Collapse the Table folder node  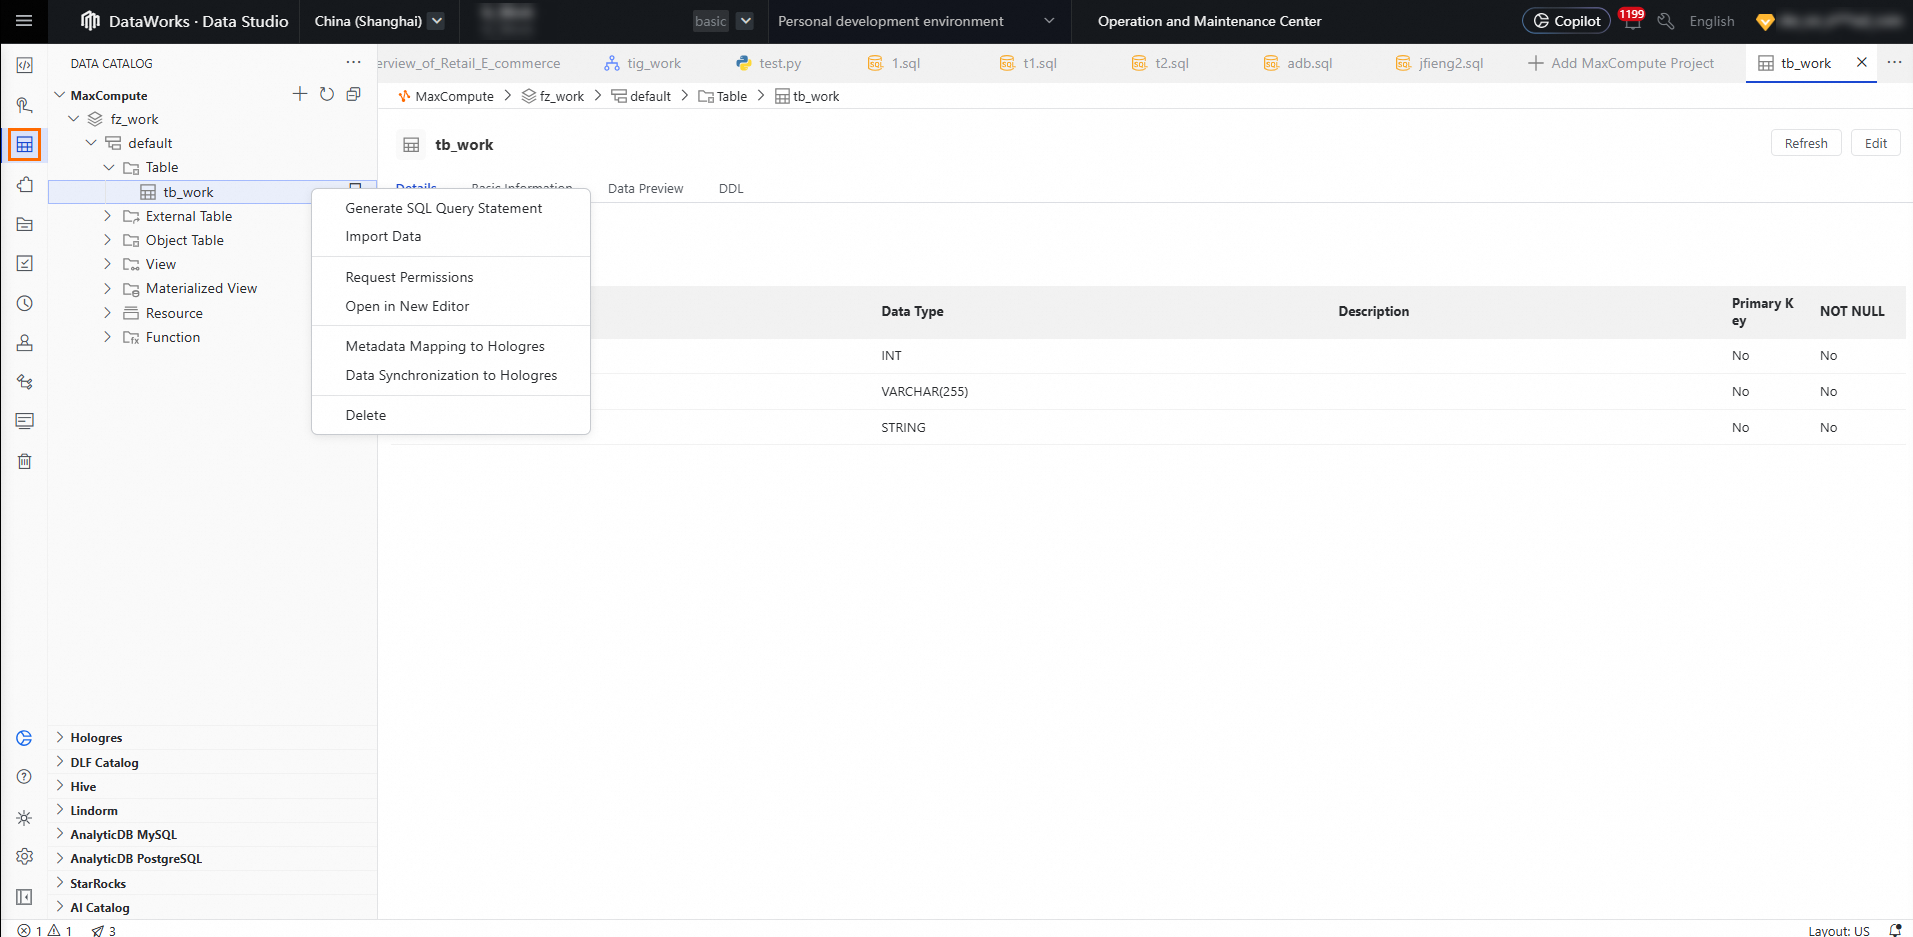click(108, 167)
